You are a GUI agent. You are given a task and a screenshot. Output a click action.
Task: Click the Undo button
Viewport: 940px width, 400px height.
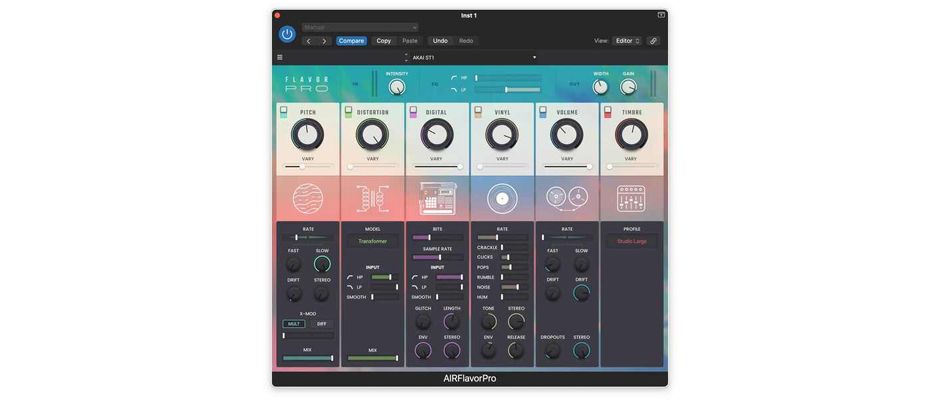(x=440, y=41)
